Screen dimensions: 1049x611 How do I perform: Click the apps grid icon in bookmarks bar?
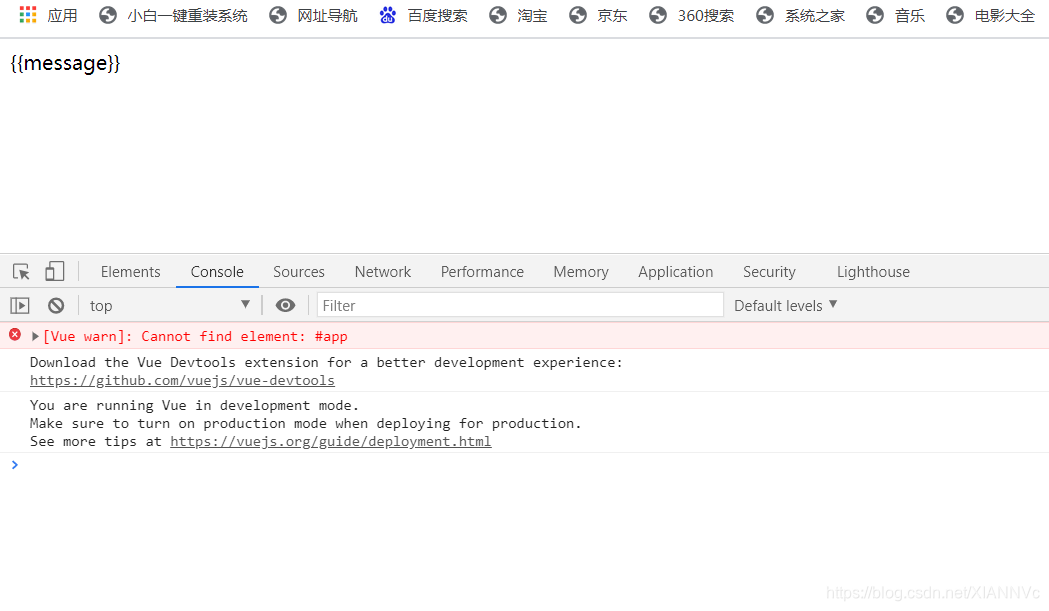tap(27, 15)
